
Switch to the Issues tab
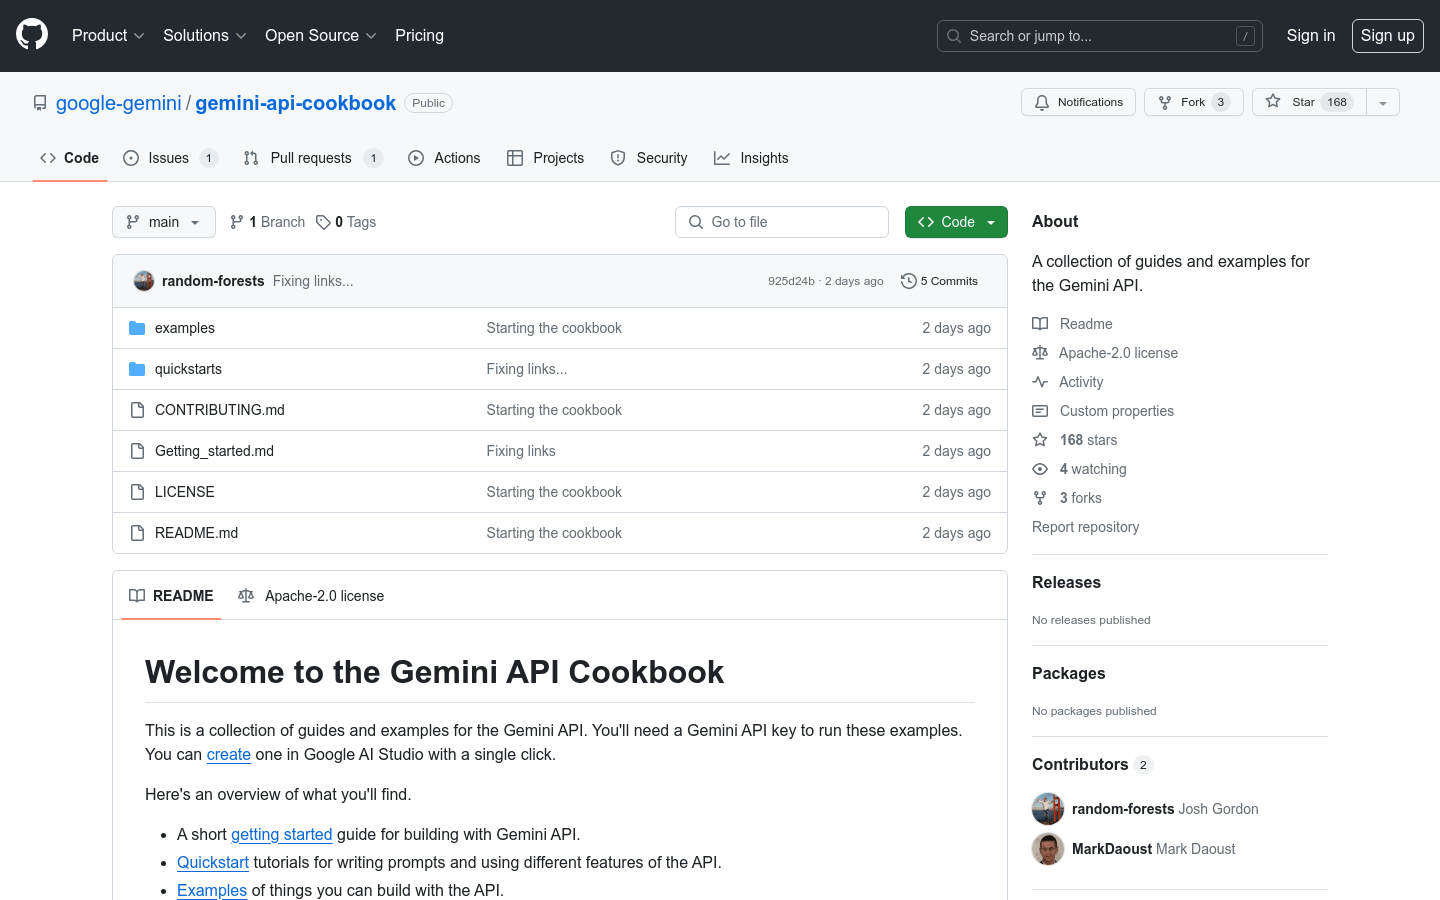coord(170,158)
